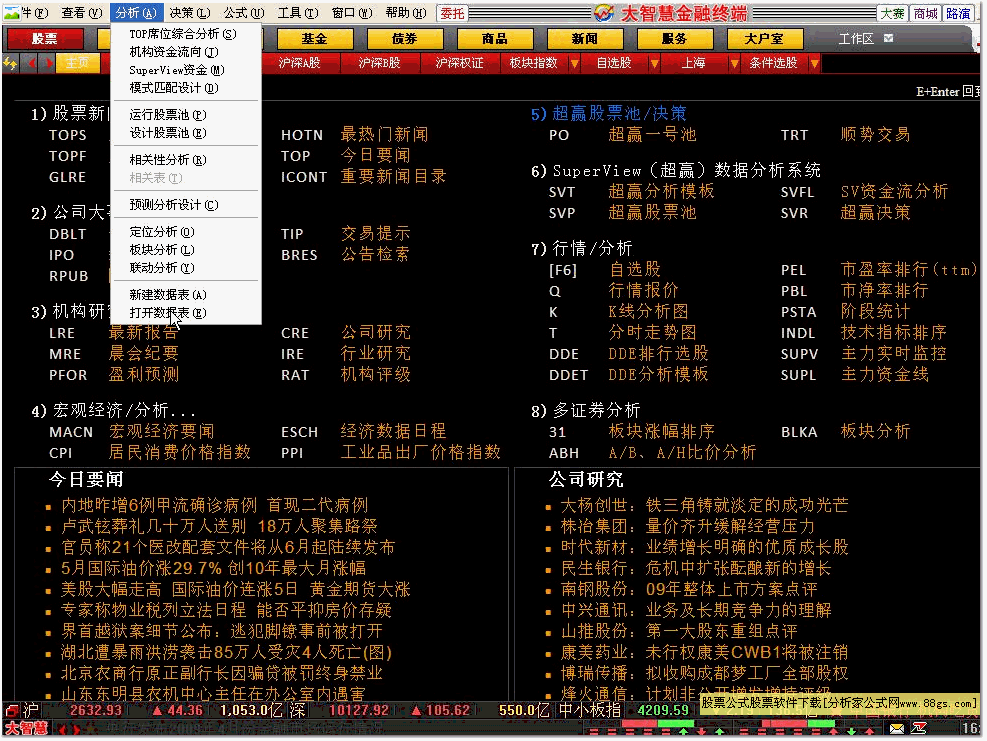Switch to the 股票 main tab

click(x=44, y=39)
